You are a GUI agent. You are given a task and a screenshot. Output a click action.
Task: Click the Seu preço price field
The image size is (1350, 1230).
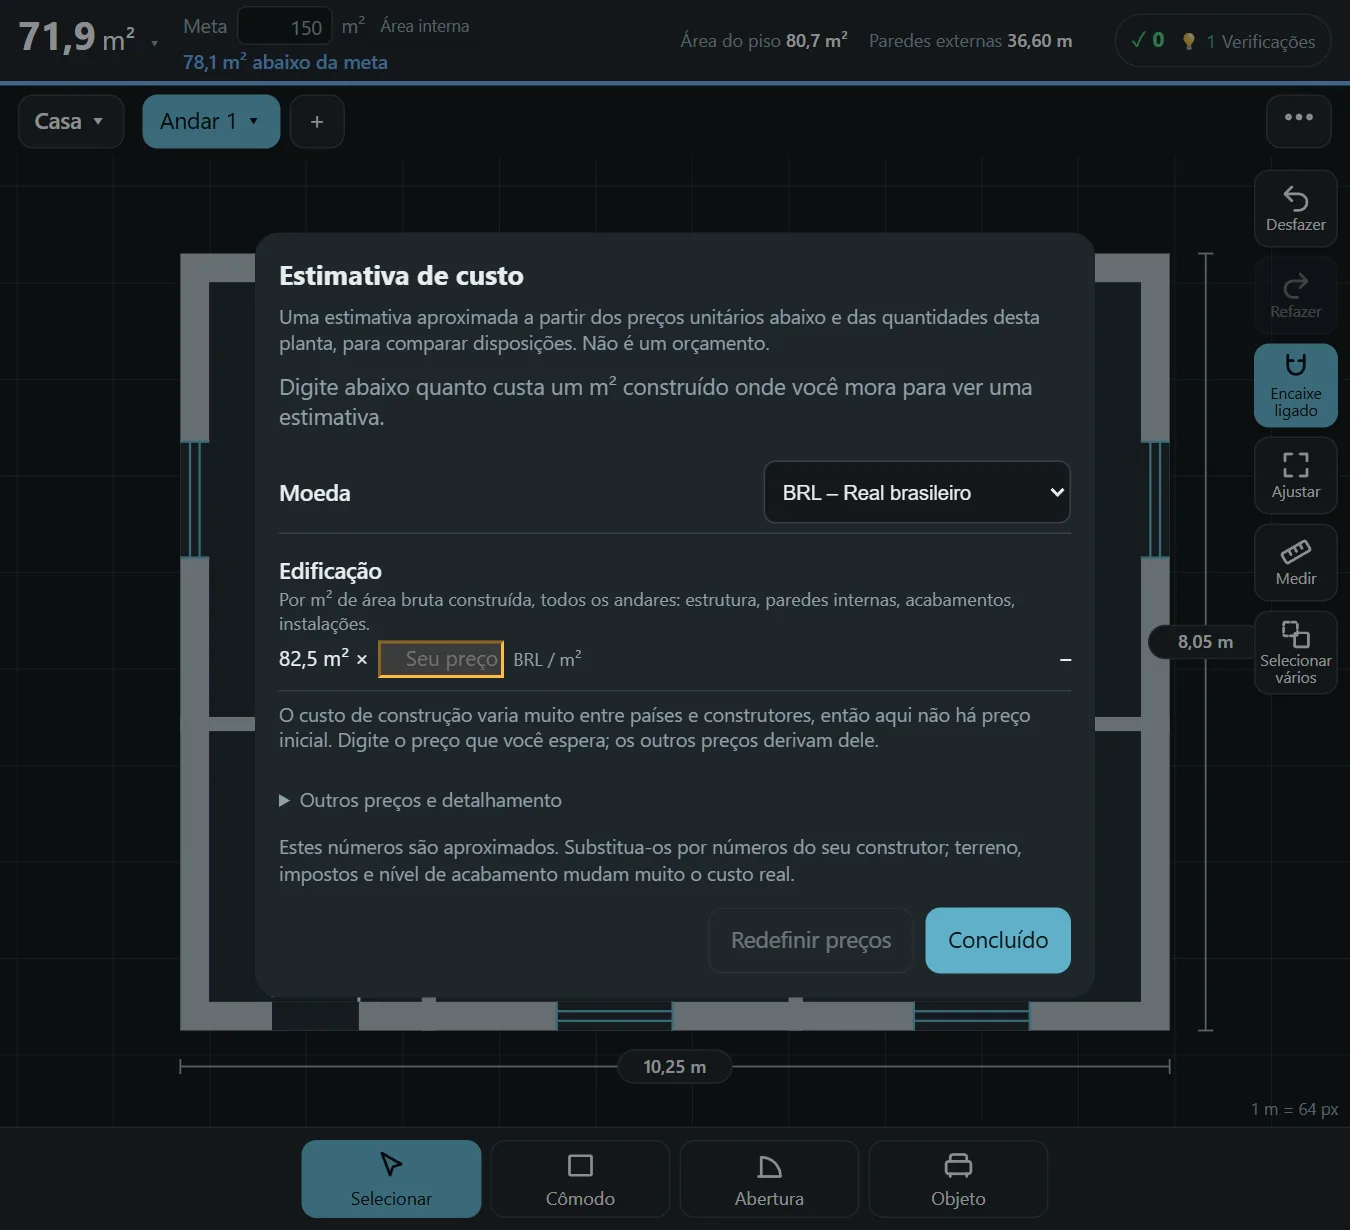pos(441,659)
